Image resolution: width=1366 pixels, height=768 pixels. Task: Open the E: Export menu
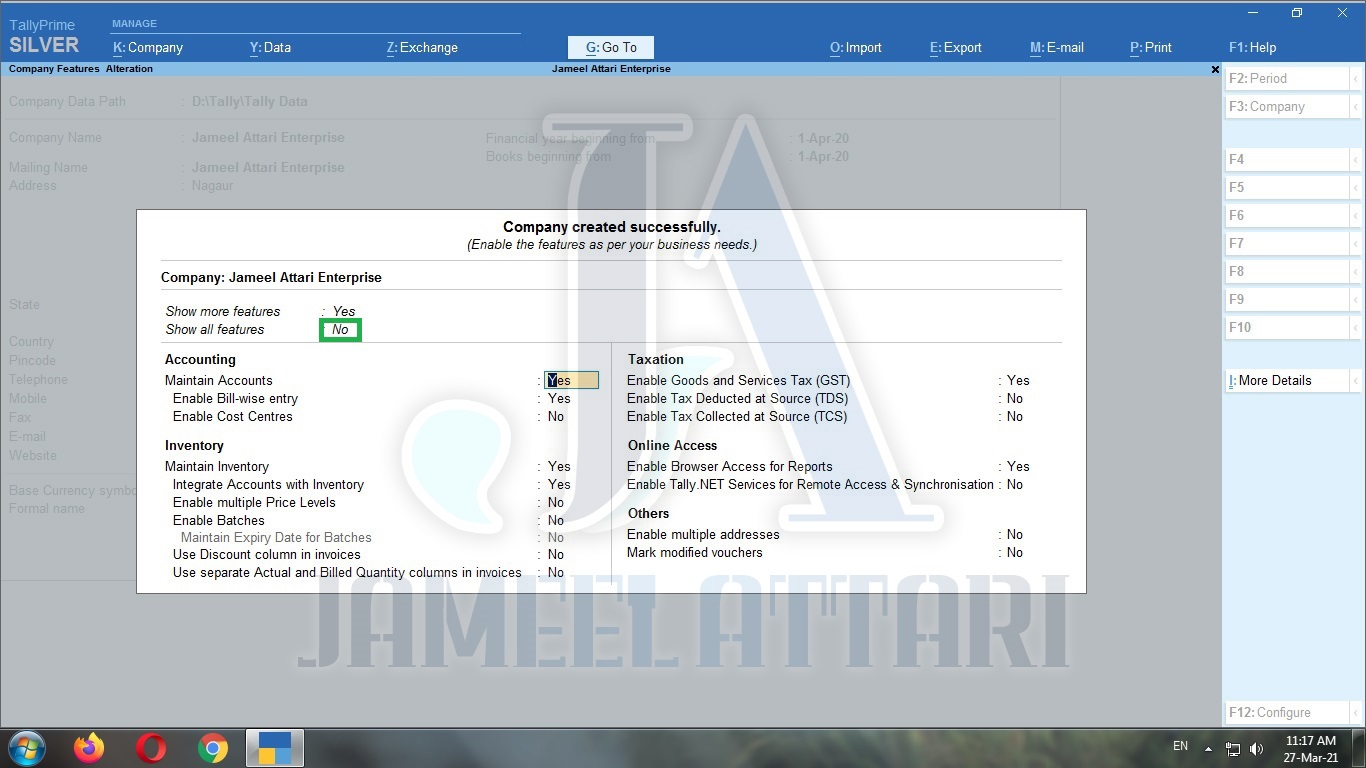pyautogui.click(x=956, y=47)
